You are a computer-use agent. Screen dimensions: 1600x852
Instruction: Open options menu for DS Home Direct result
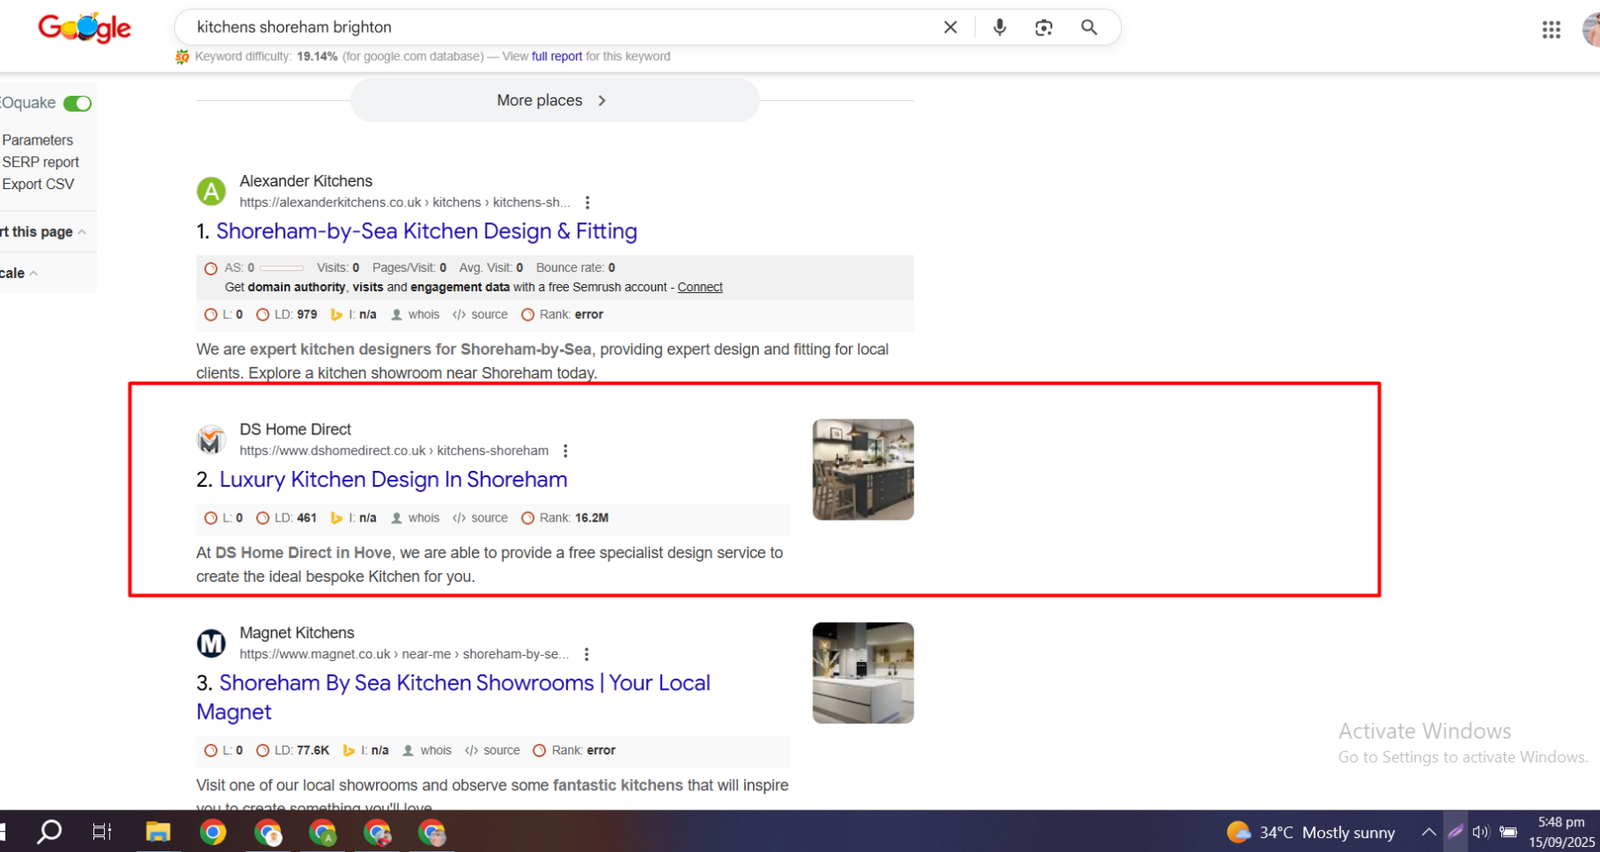(565, 451)
